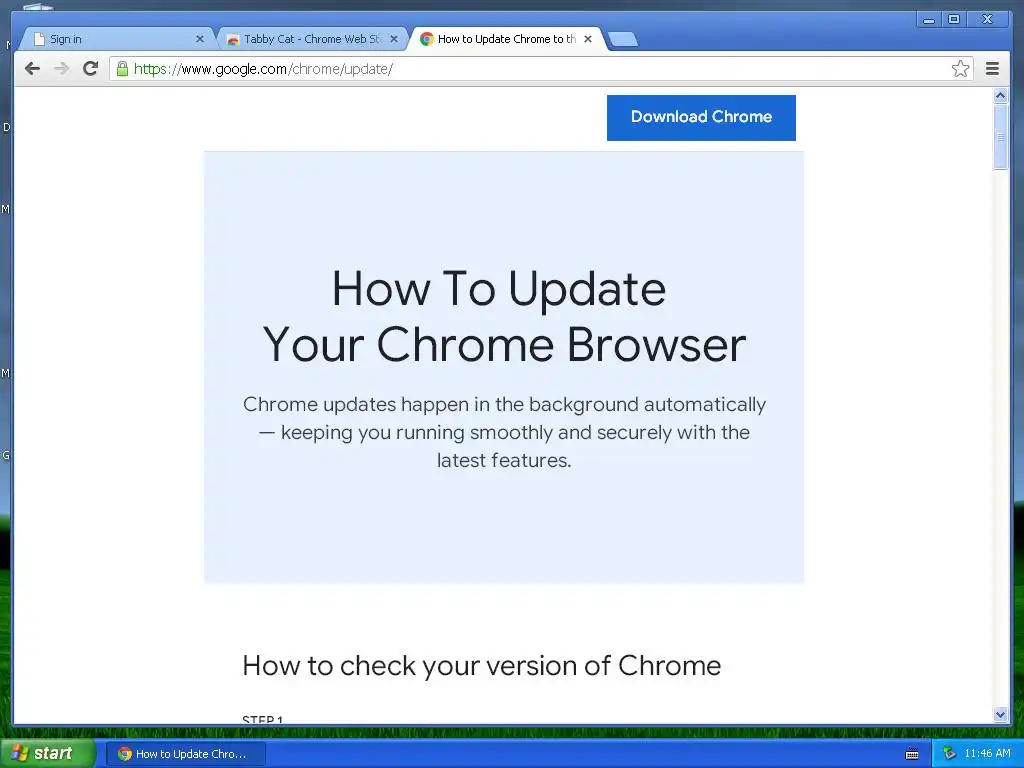Close the How to Update Chrome tab
This screenshot has width=1024, height=768.
click(x=588, y=39)
